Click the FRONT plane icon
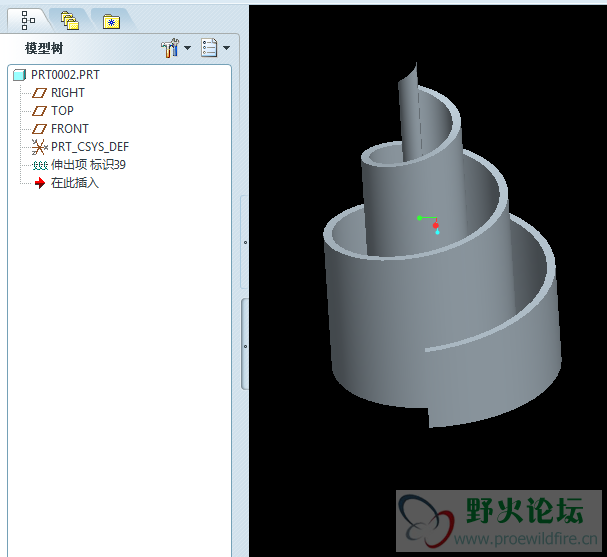Viewport: 607px width, 557px height. click(x=39, y=129)
